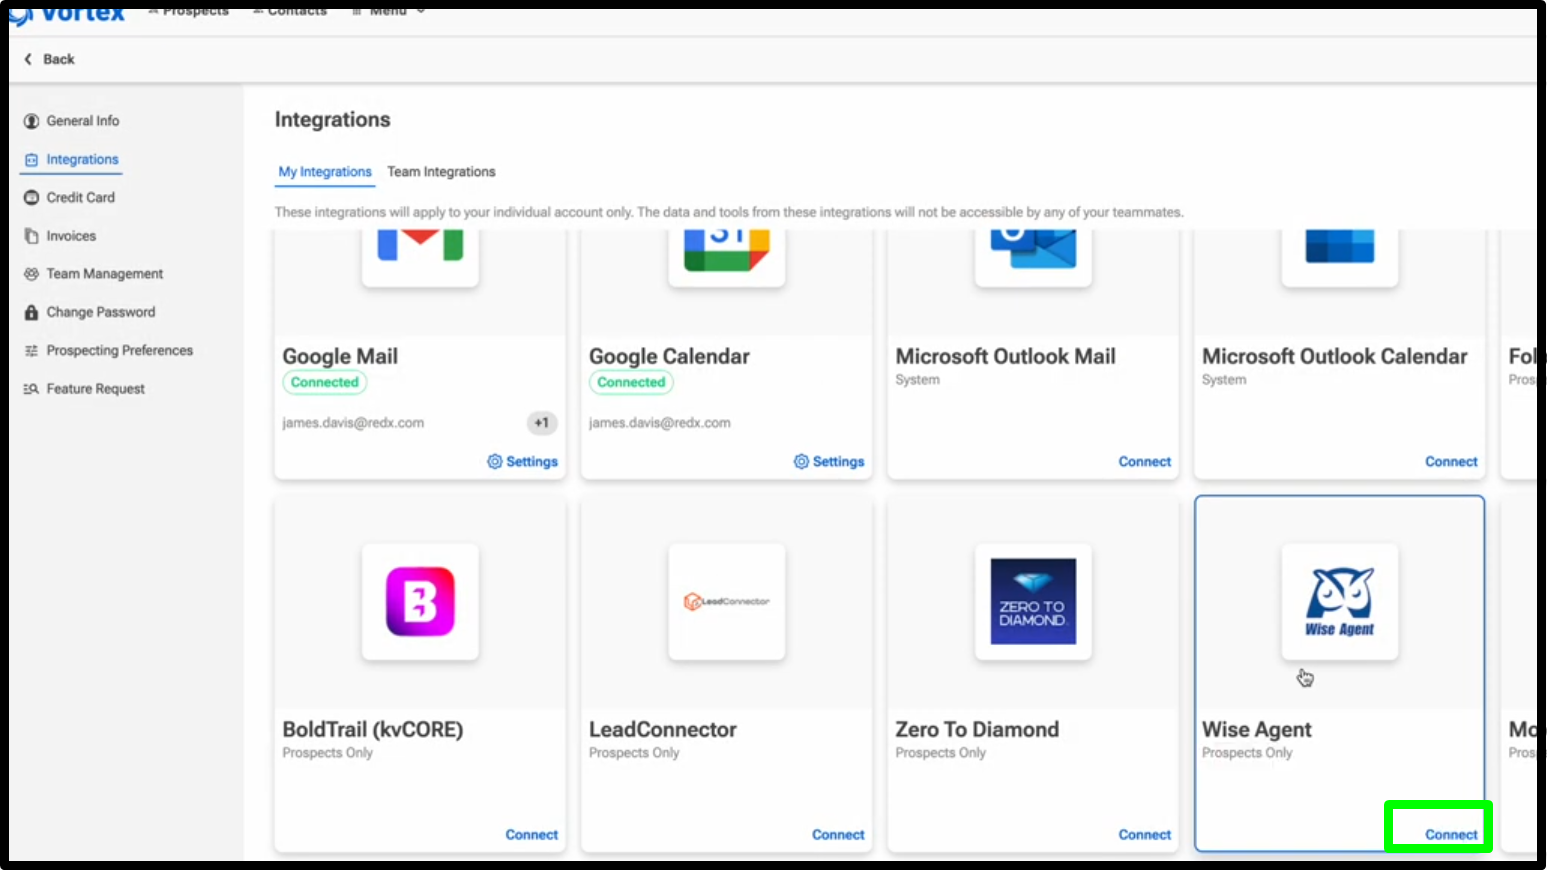Open Google Calendar integration Settings

coord(829,462)
